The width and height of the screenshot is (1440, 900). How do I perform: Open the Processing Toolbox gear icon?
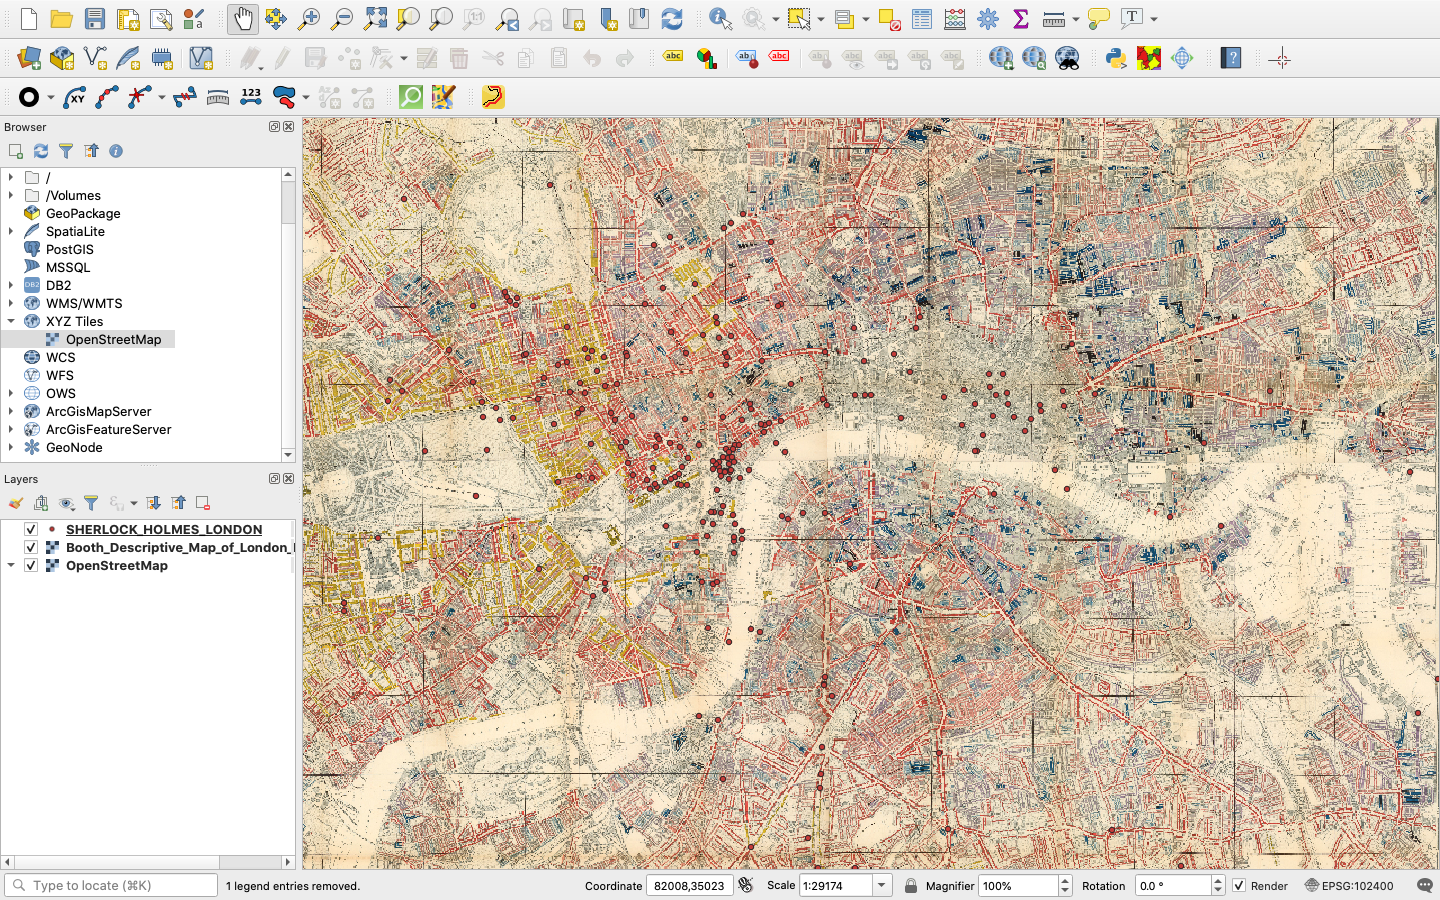988,19
